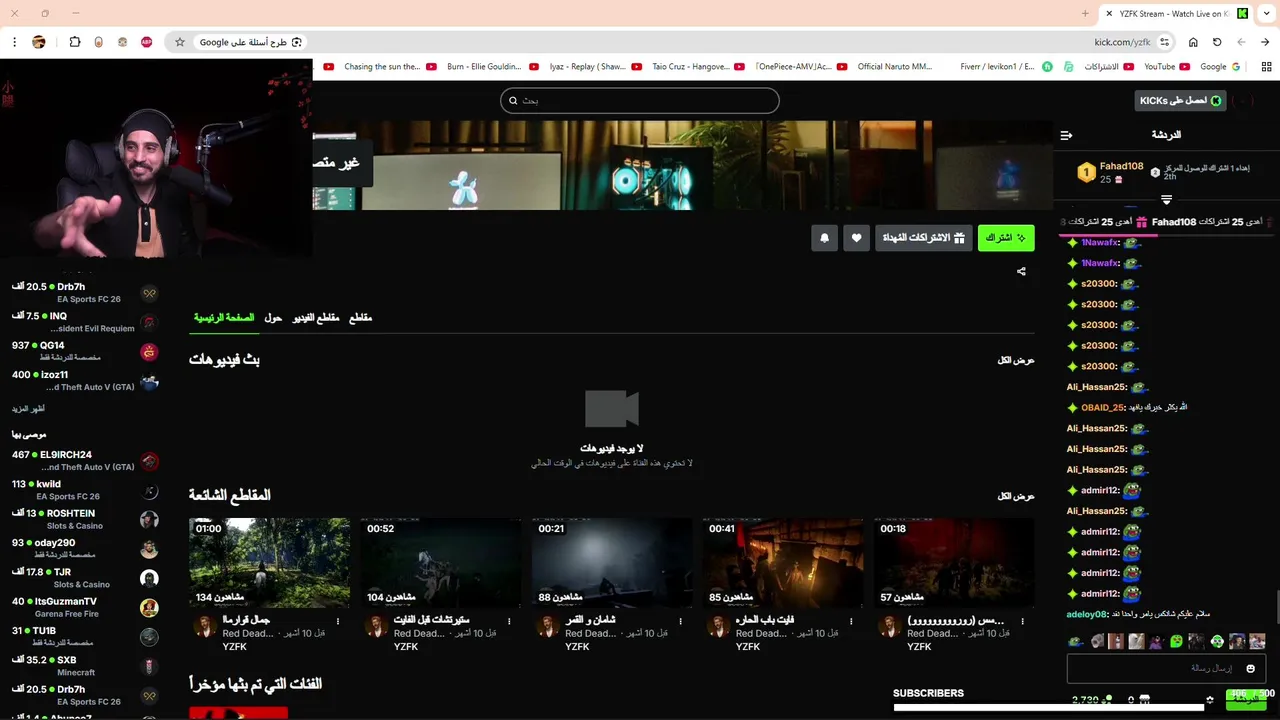Open emoji picker in chat message box

coord(1250,668)
